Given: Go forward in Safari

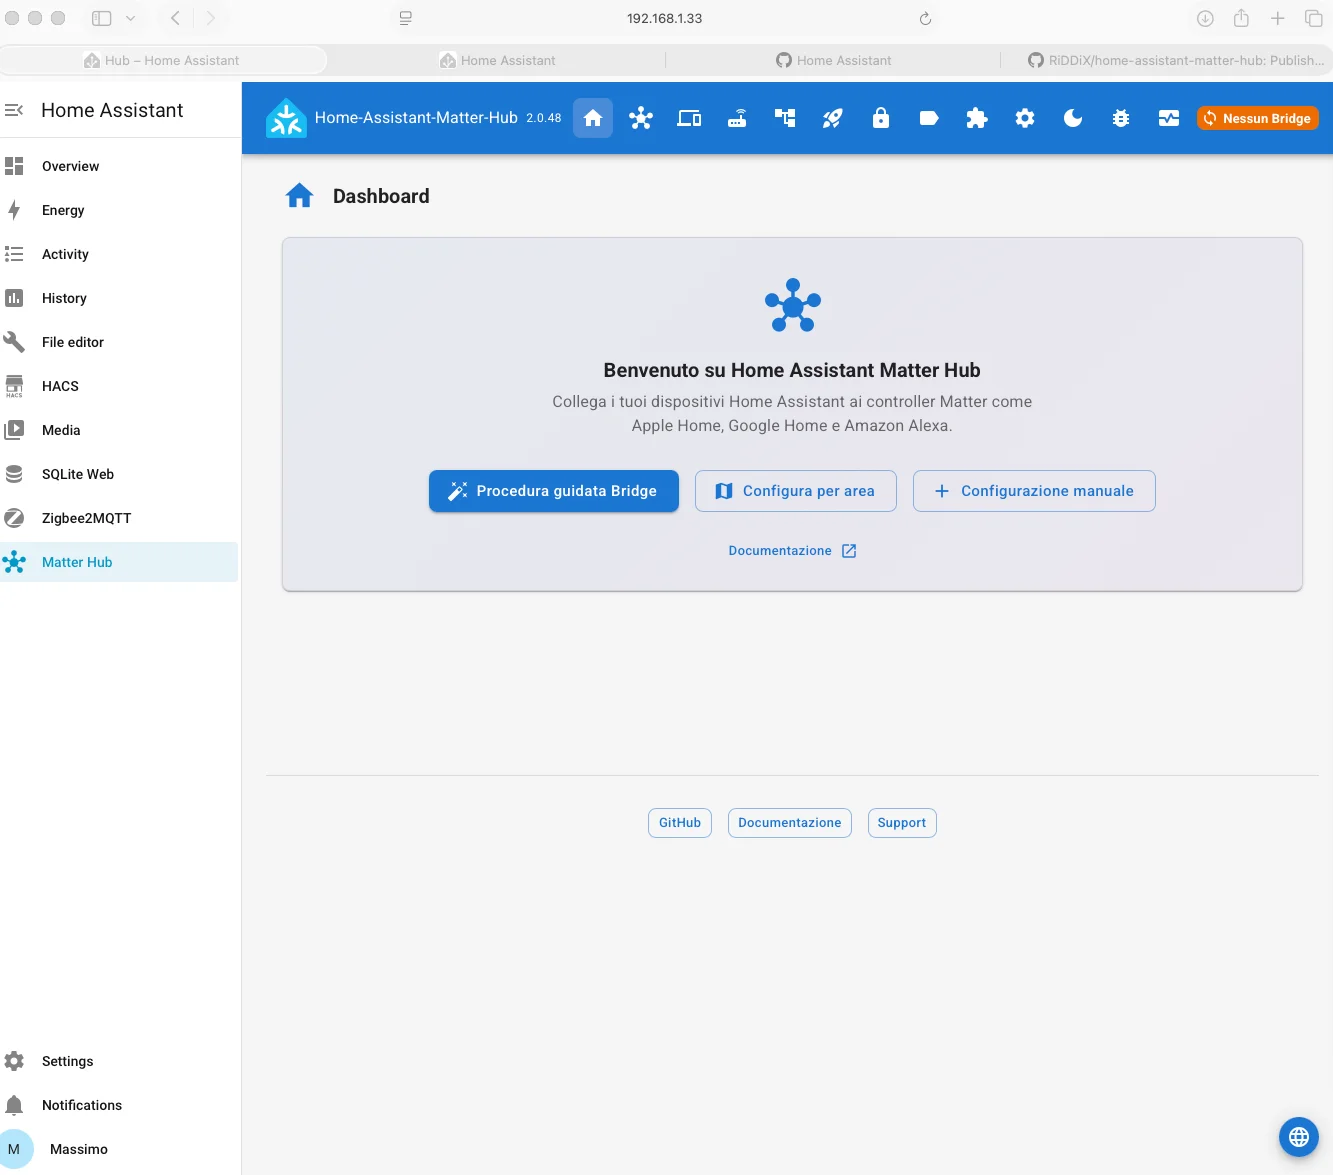Looking at the screenshot, I should (x=210, y=18).
